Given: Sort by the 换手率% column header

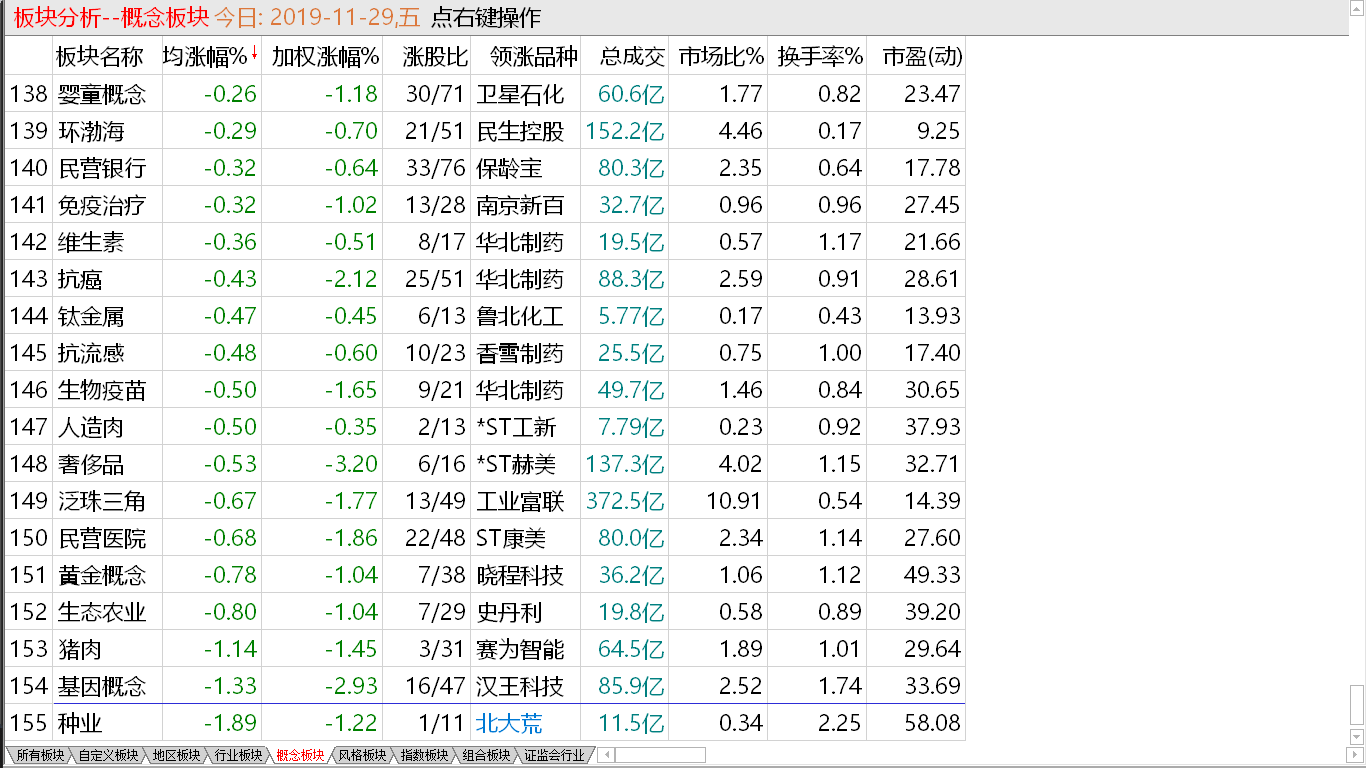Looking at the screenshot, I should pos(820,57).
